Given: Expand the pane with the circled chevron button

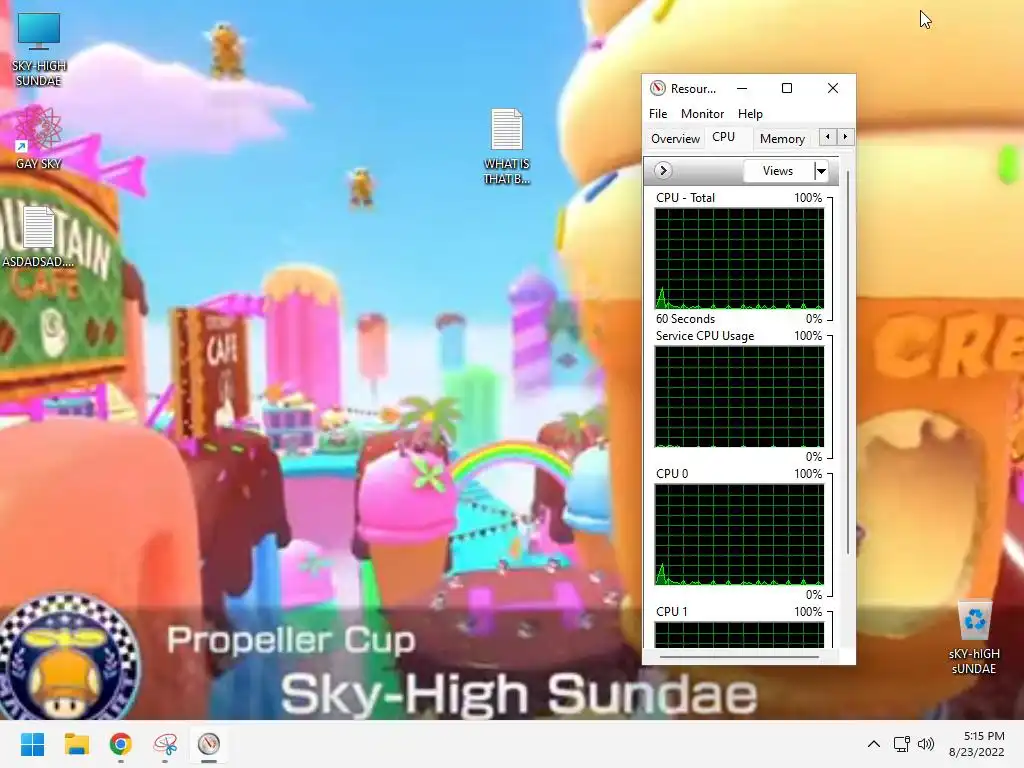Looking at the screenshot, I should coord(663,170).
